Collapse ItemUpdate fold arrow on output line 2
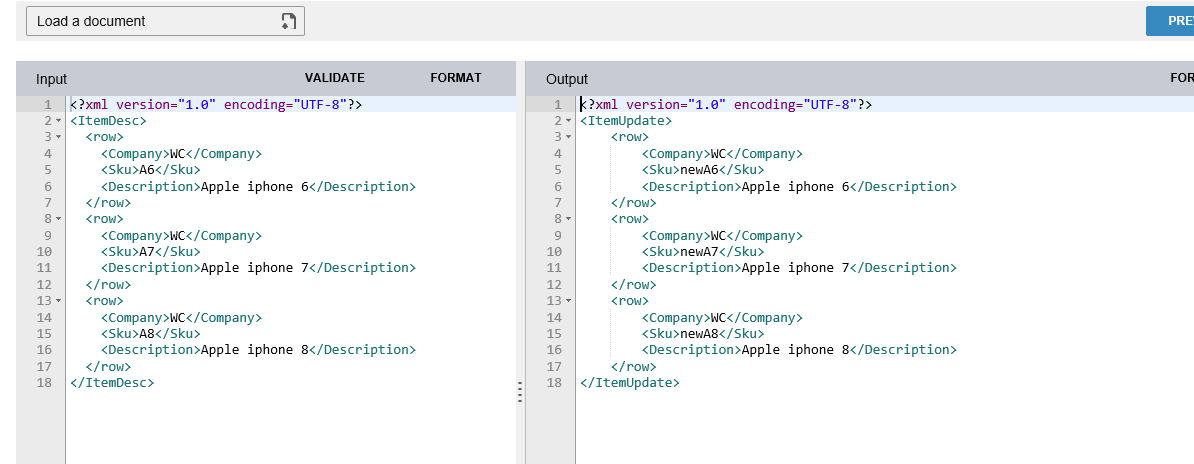The image size is (1194, 464). [x=568, y=121]
